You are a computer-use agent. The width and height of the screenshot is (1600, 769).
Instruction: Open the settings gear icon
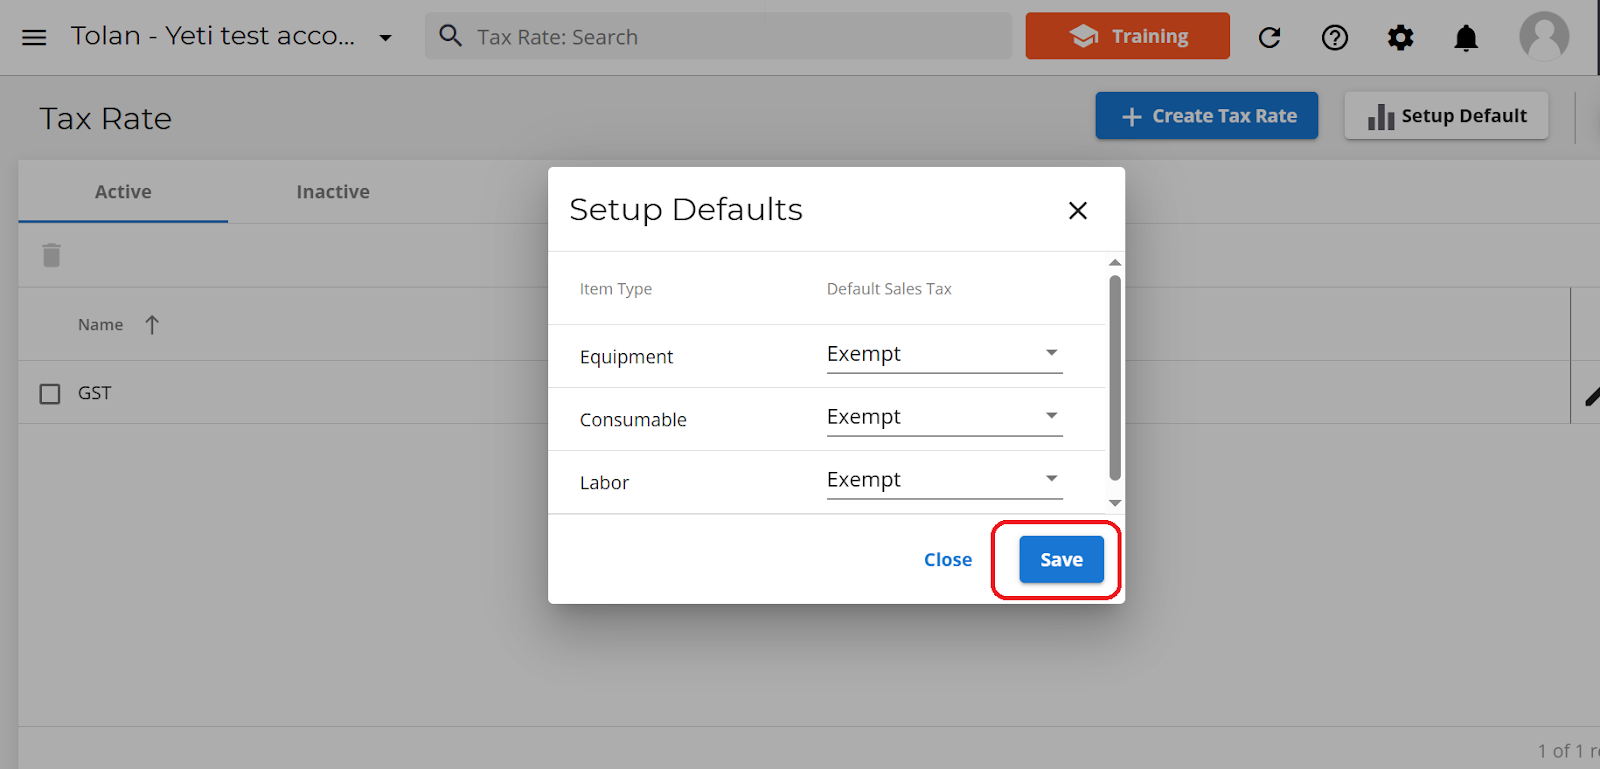point(1401,38)
